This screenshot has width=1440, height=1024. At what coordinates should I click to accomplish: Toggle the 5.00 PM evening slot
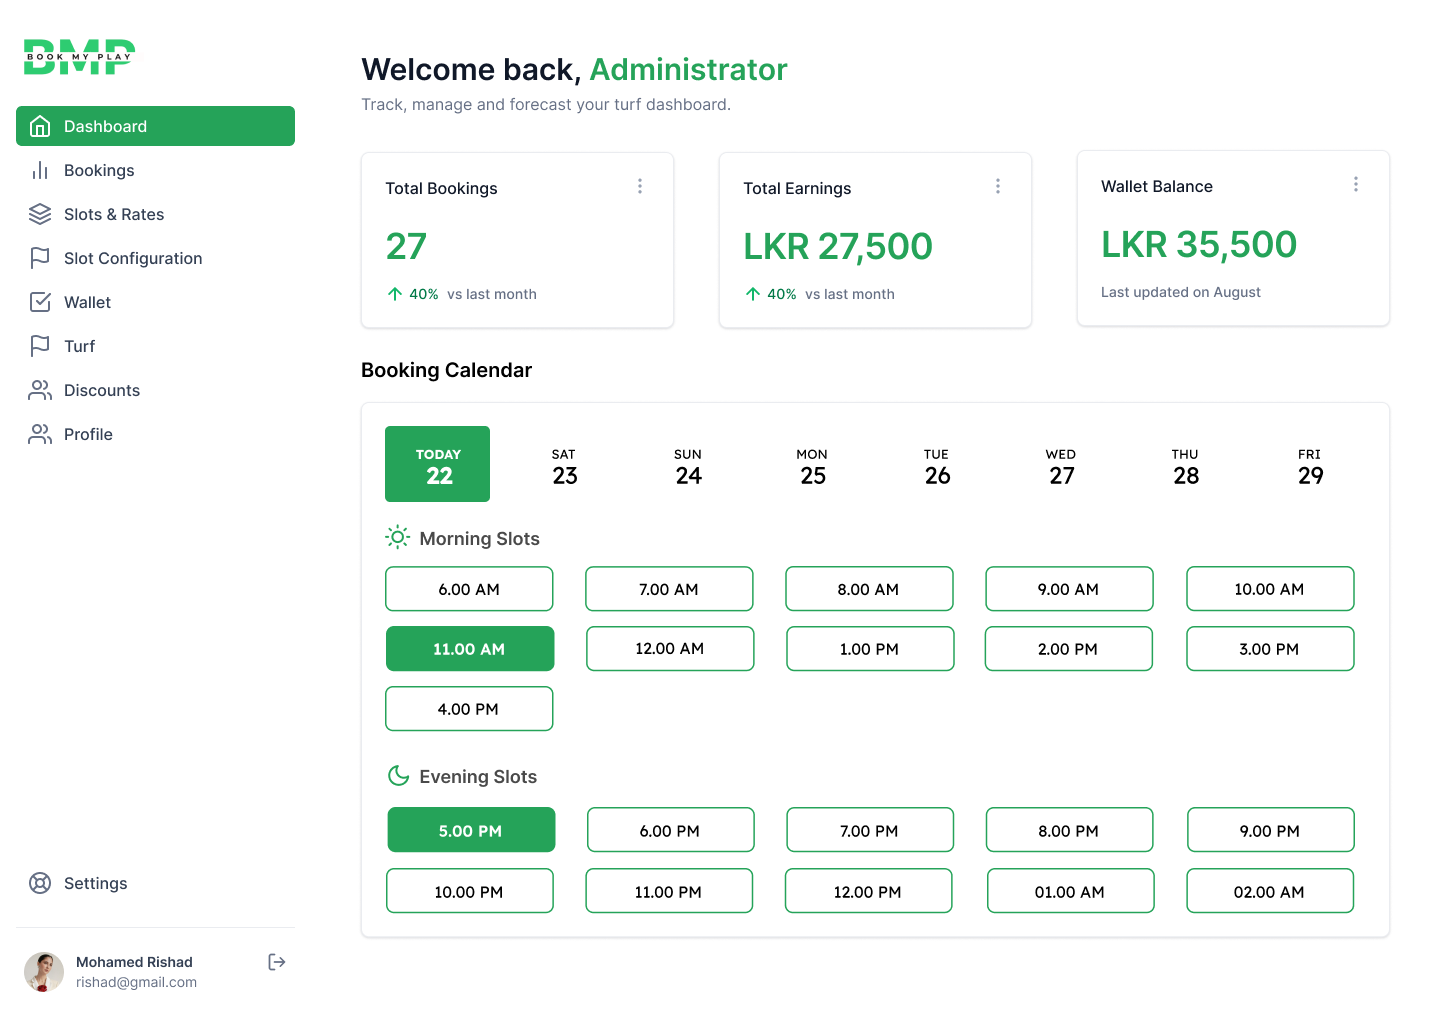pyautogui.click(x=470, y=831)
